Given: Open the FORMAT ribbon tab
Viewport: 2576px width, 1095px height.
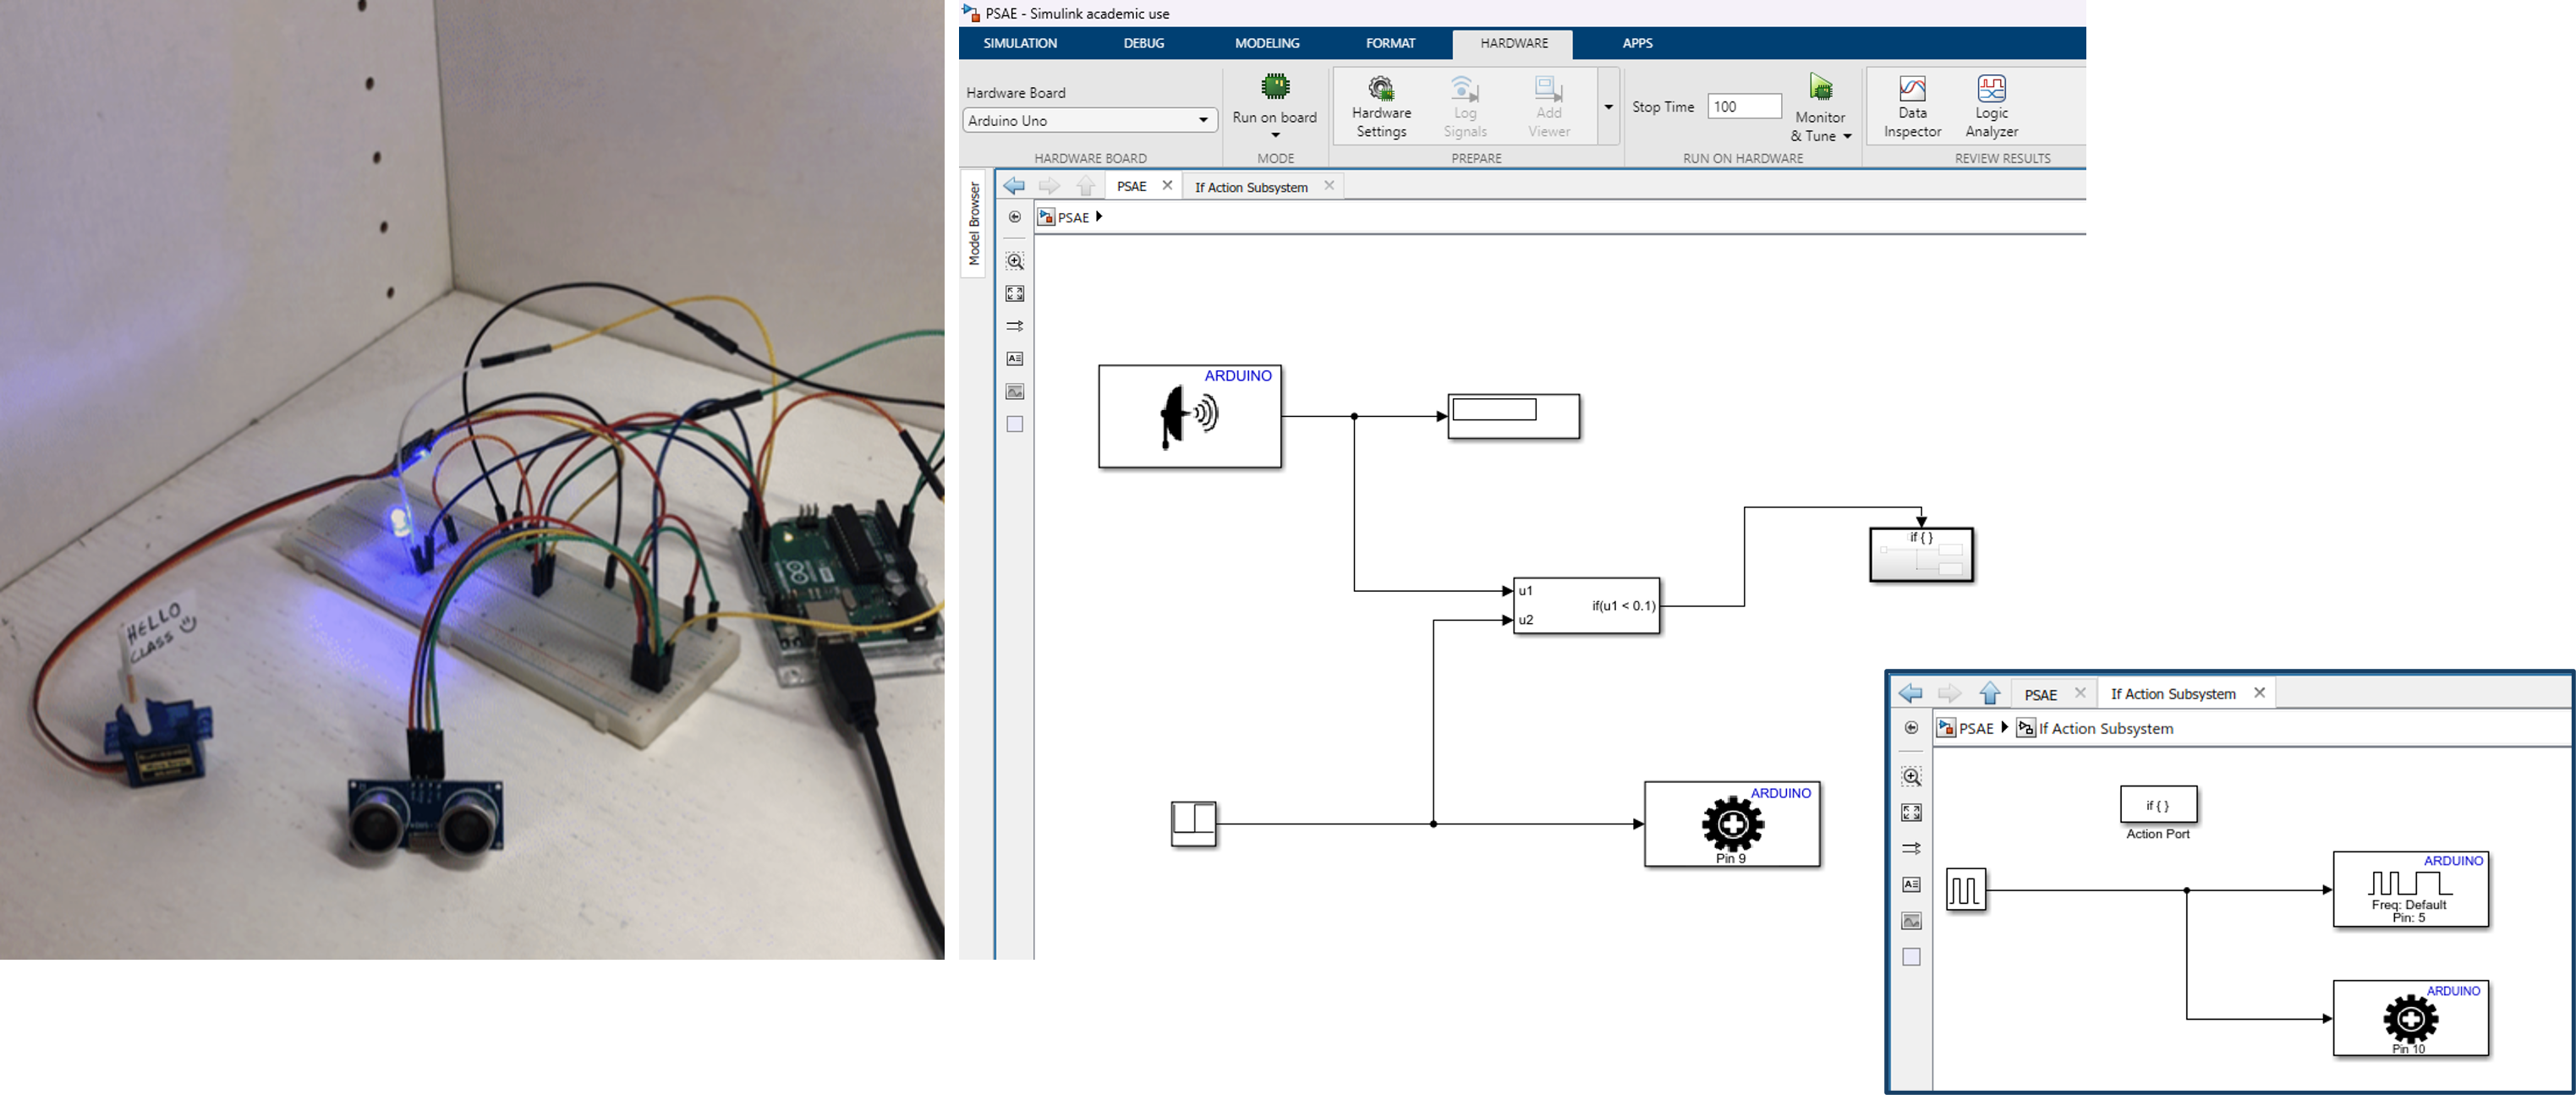Looking at the screenshot, I should (1390, 43).
